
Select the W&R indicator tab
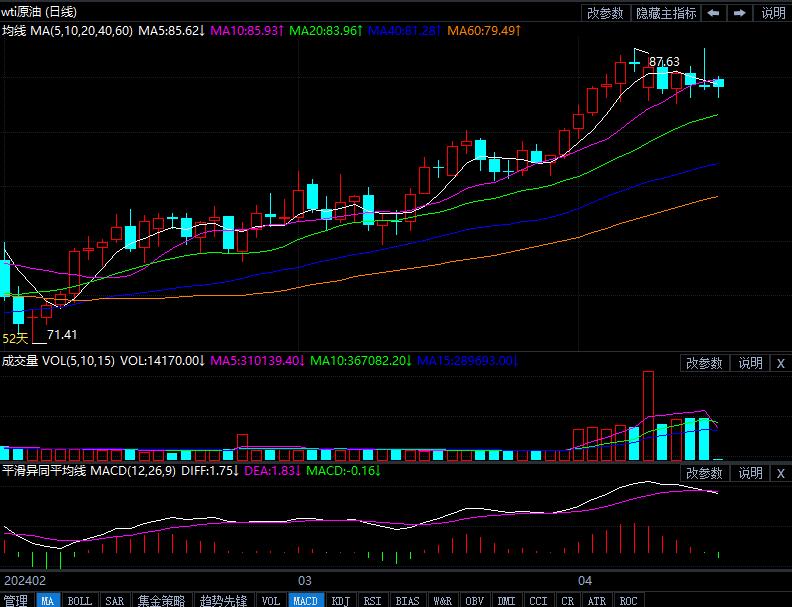point(443,600)
